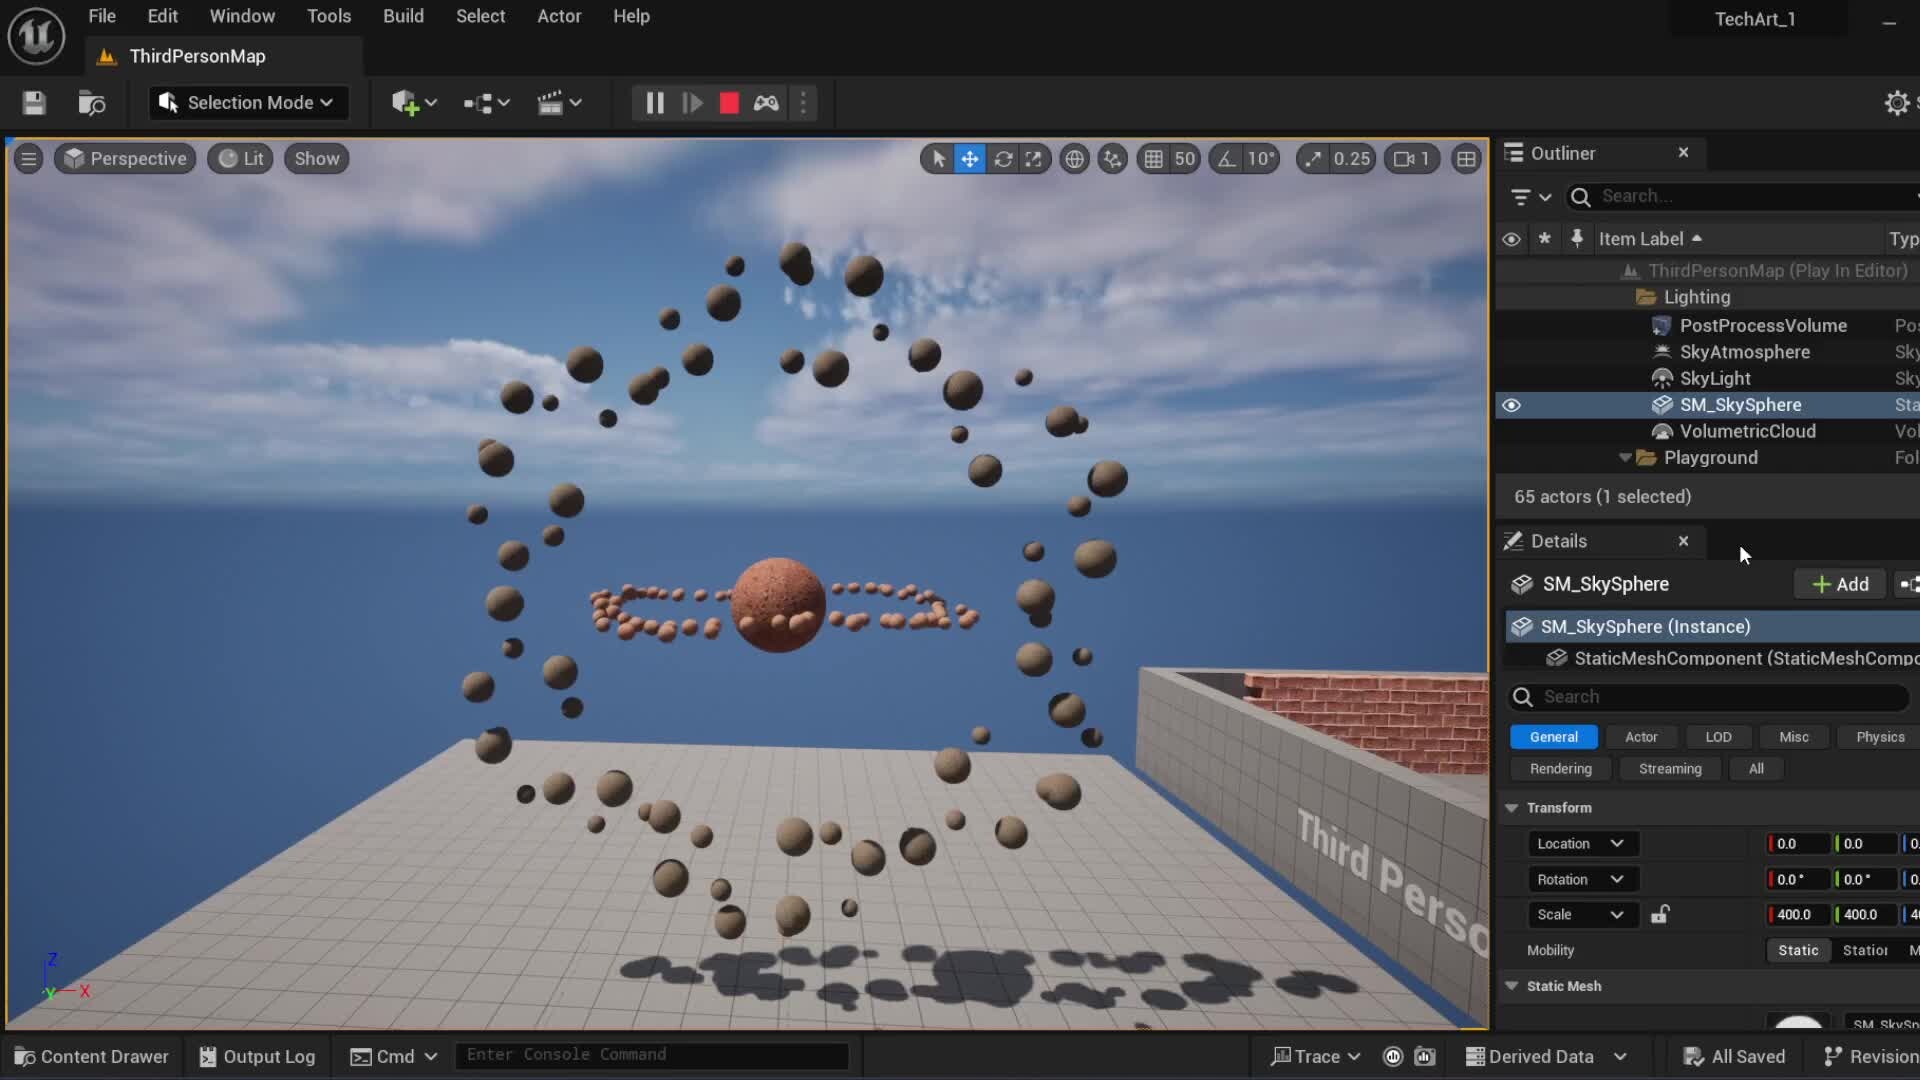Select the Rotate transform tool
The height and width of the screenshot is (1080, 1920).
tap(1003, 159)
